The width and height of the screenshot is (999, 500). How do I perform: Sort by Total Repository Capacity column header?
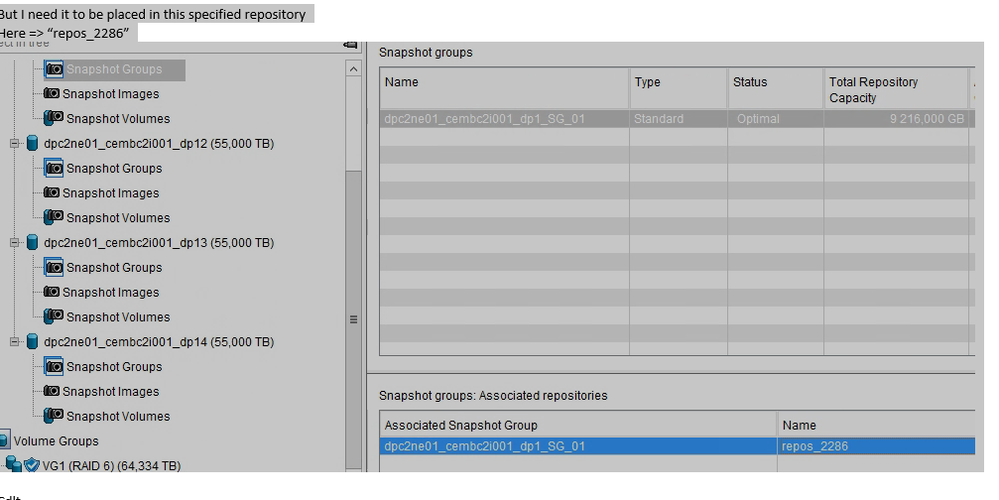893,90
